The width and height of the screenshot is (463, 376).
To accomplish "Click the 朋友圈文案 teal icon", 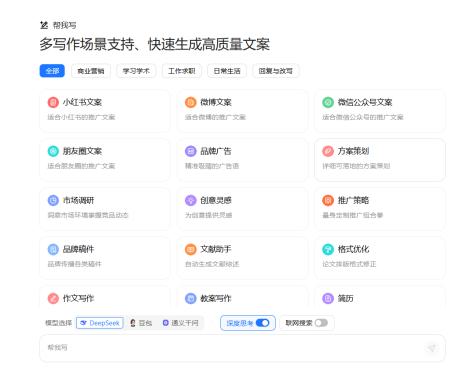I will [53, 151].
